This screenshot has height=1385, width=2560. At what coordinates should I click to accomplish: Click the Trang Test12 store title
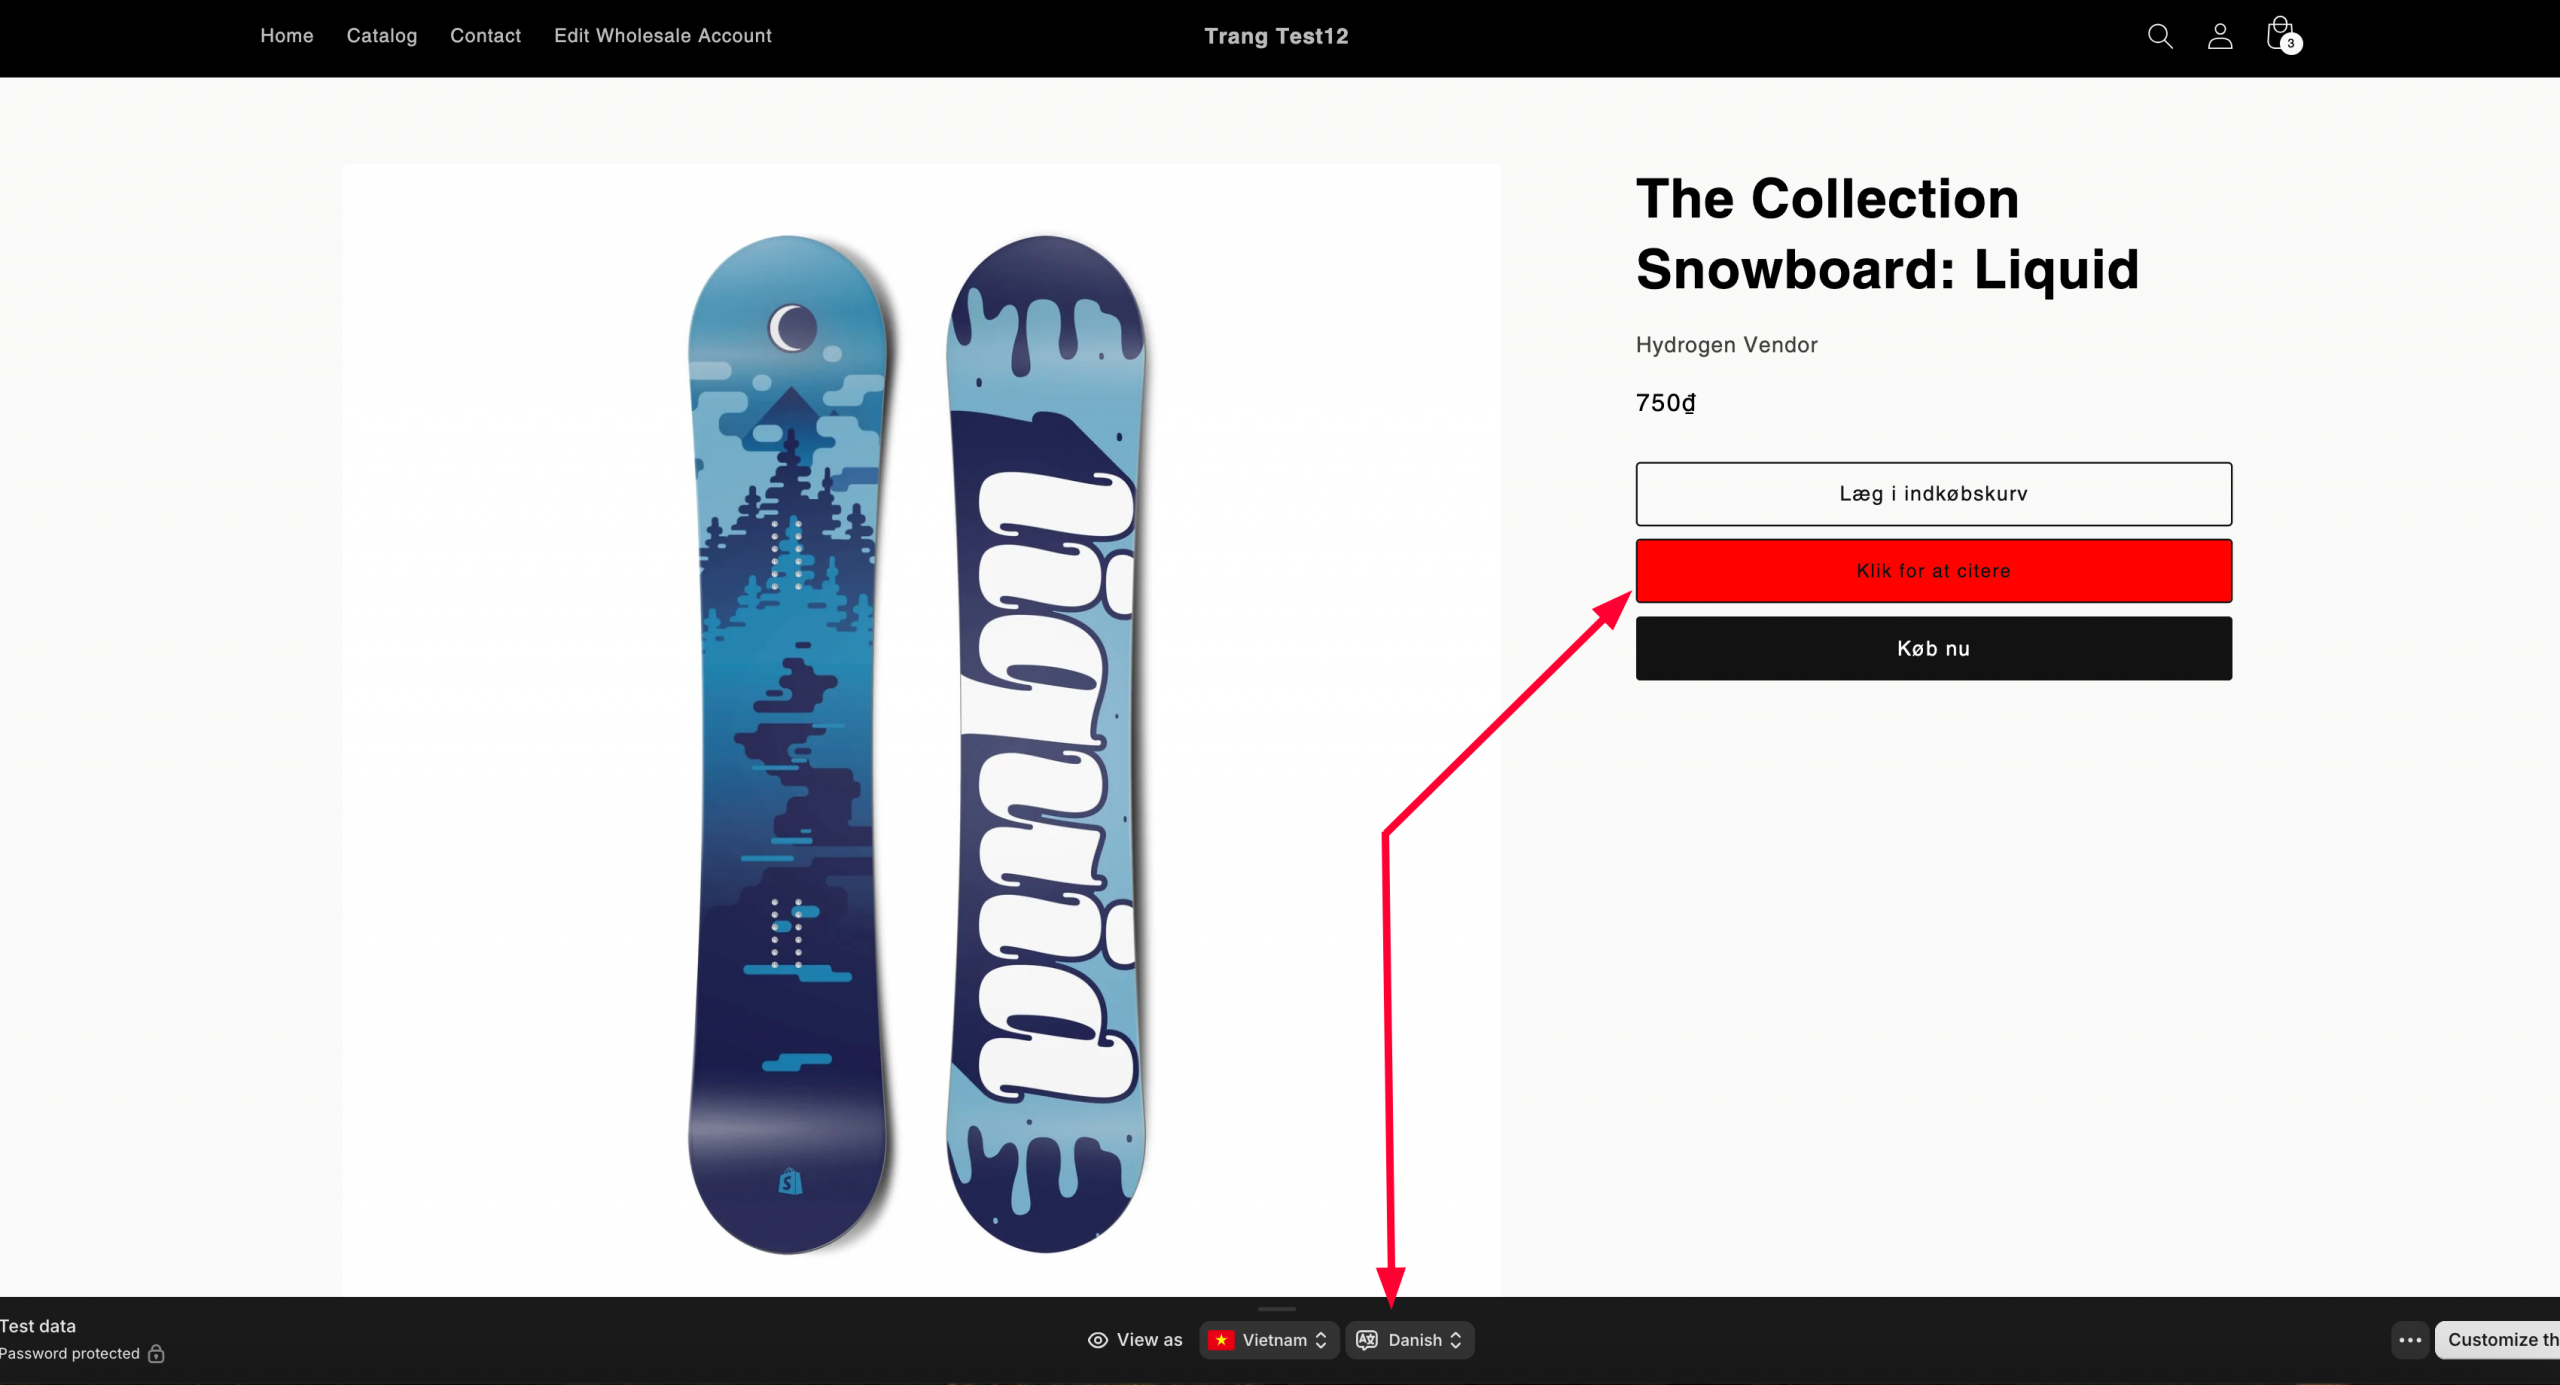click(1276, 36)
